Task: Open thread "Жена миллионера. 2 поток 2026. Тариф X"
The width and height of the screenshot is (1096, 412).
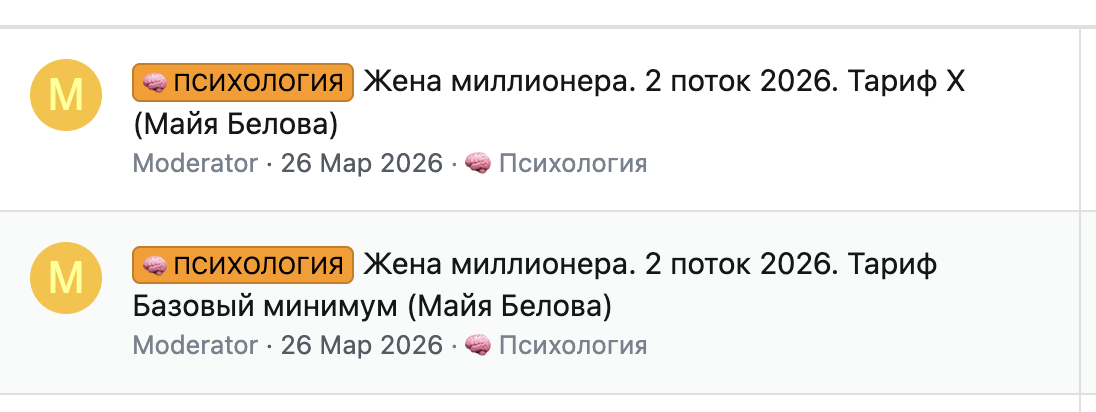Action: 600,82
